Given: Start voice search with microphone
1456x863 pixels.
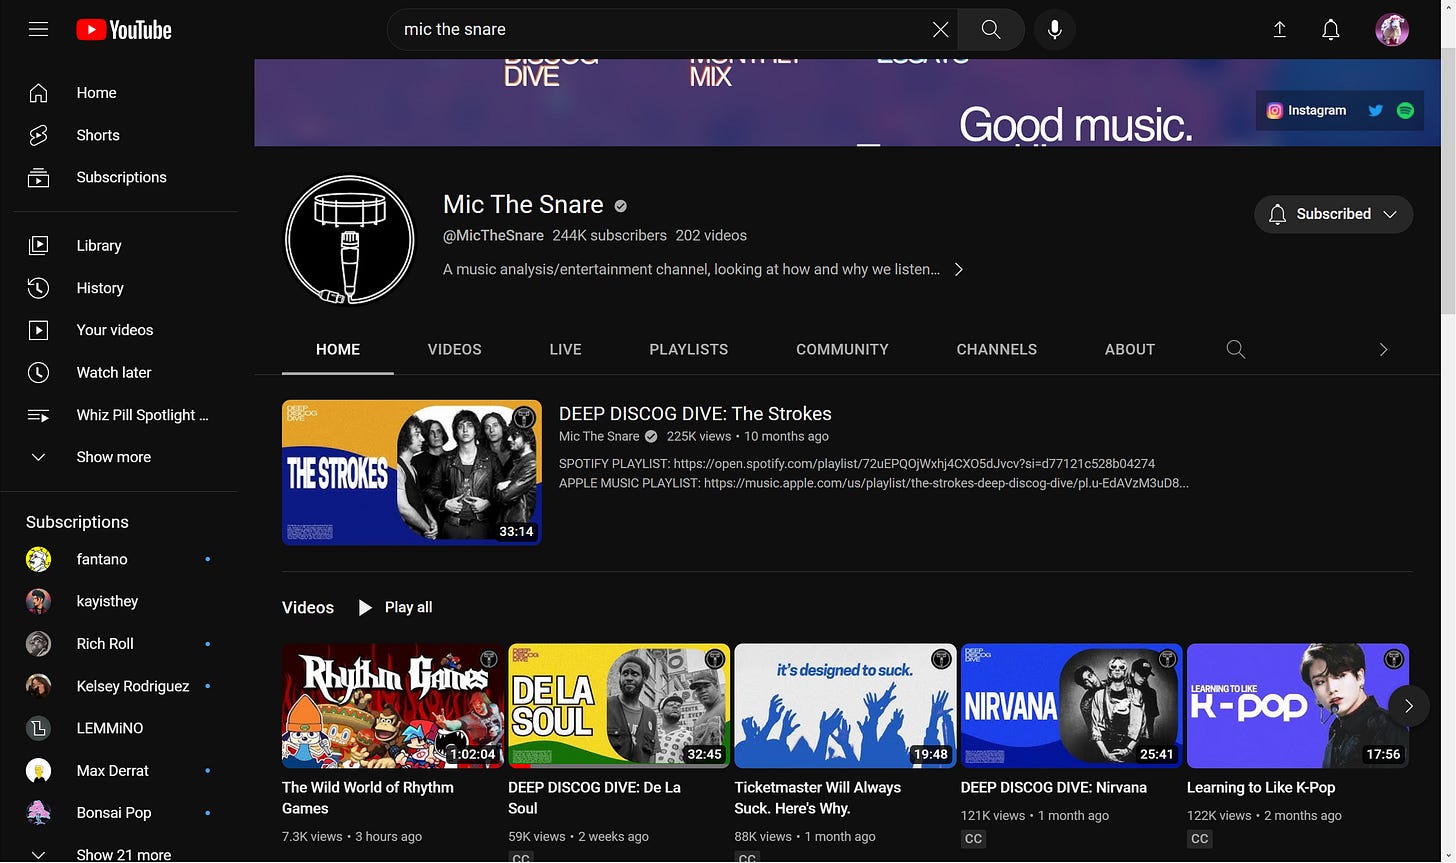Looking at the screenshot, I should (x=1054, y=30).
